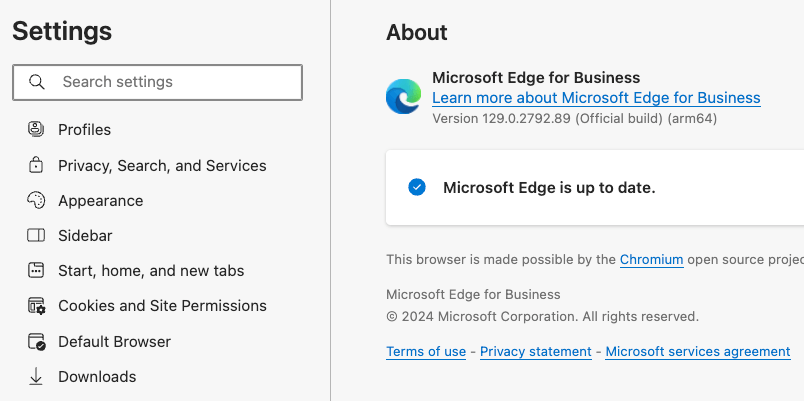Click the Microsoft Edge logo
Image resolution: width=804 pixels, height=401 pixels.
(403, 97)
